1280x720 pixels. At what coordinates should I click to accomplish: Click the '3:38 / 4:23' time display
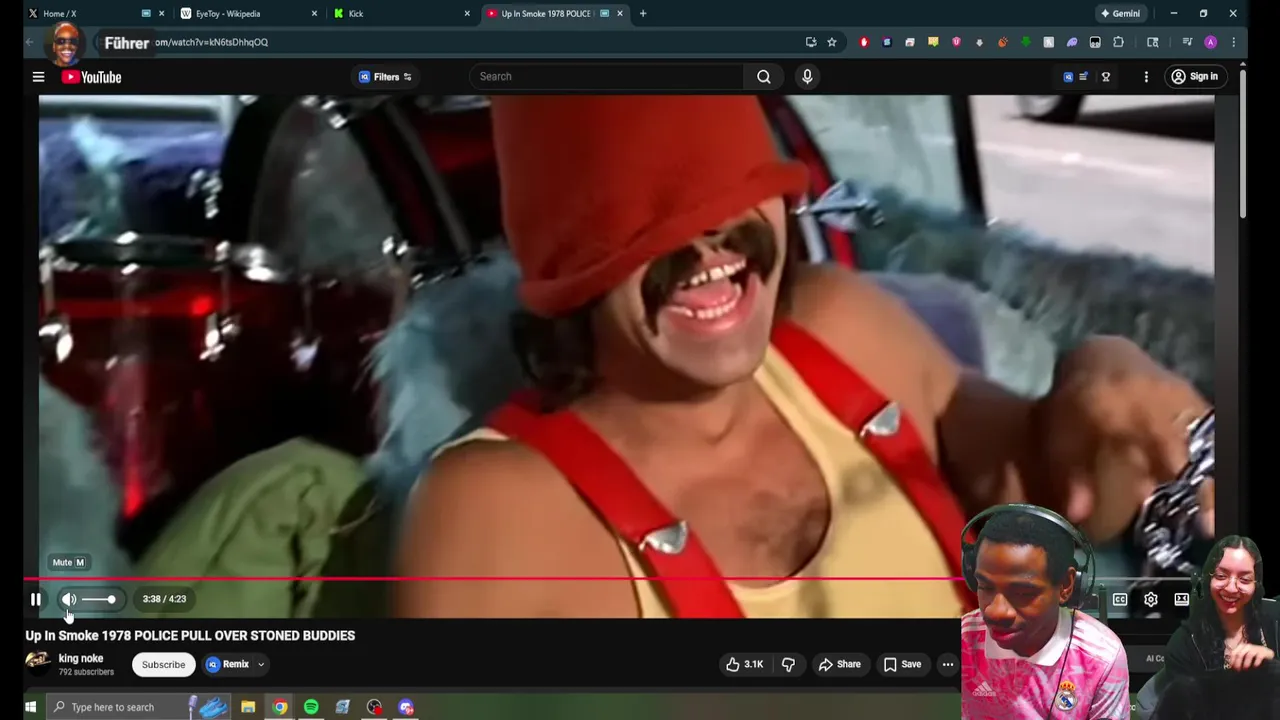coord(164,599)
